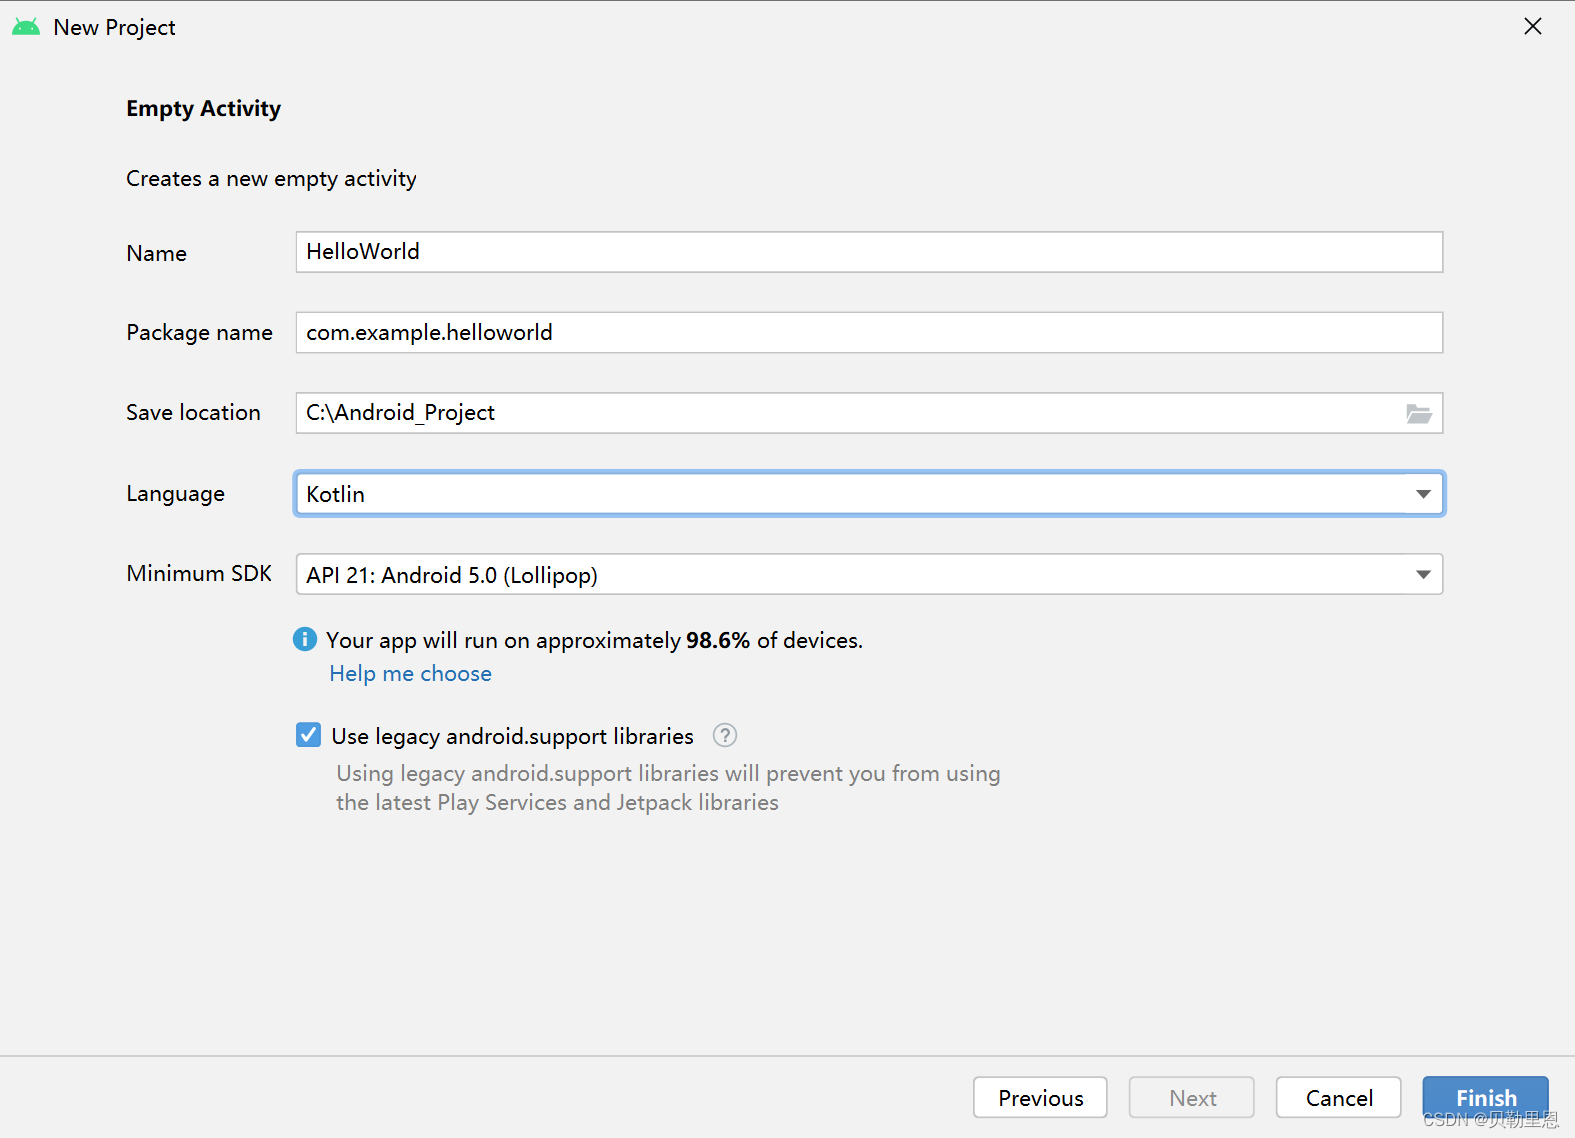Open the Language dropdown showing Kotlin
1575x1138 pixels.
coord(869,494)
